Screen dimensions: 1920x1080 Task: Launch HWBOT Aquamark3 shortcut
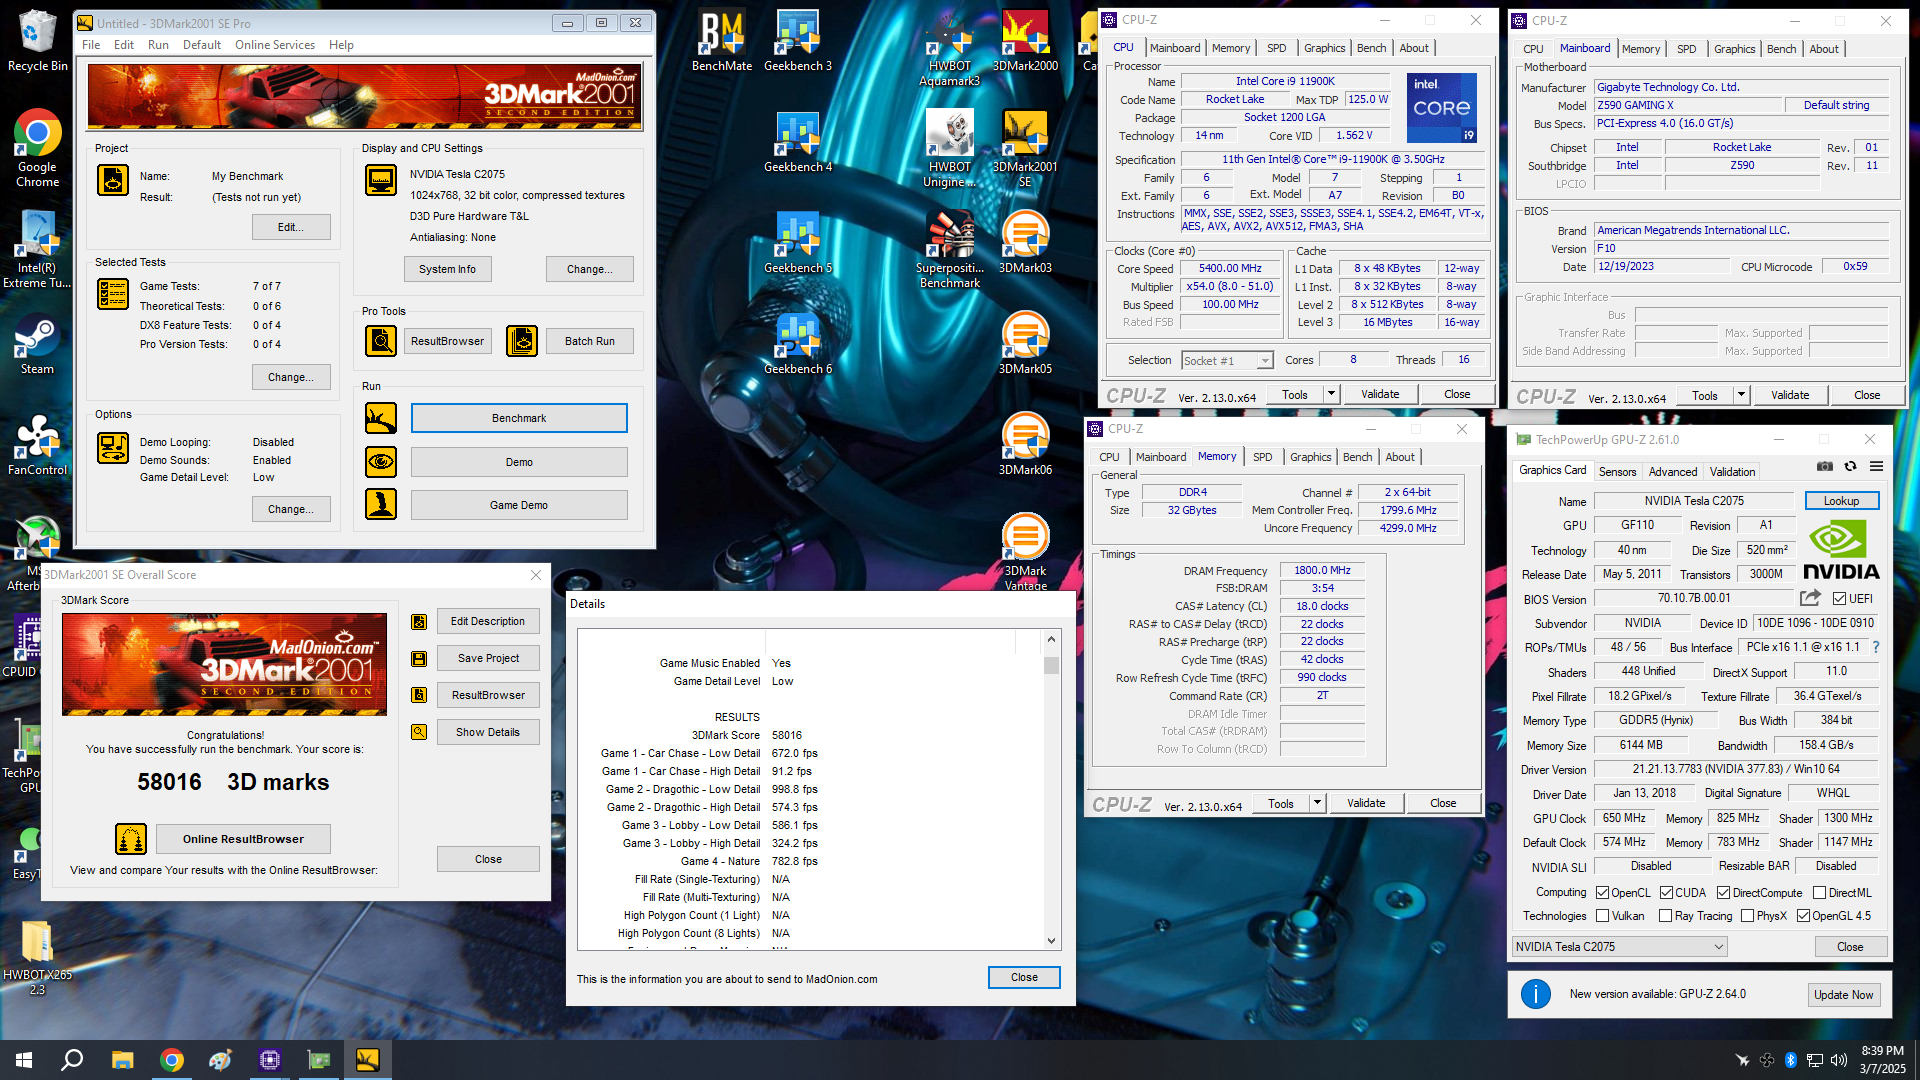949,48
